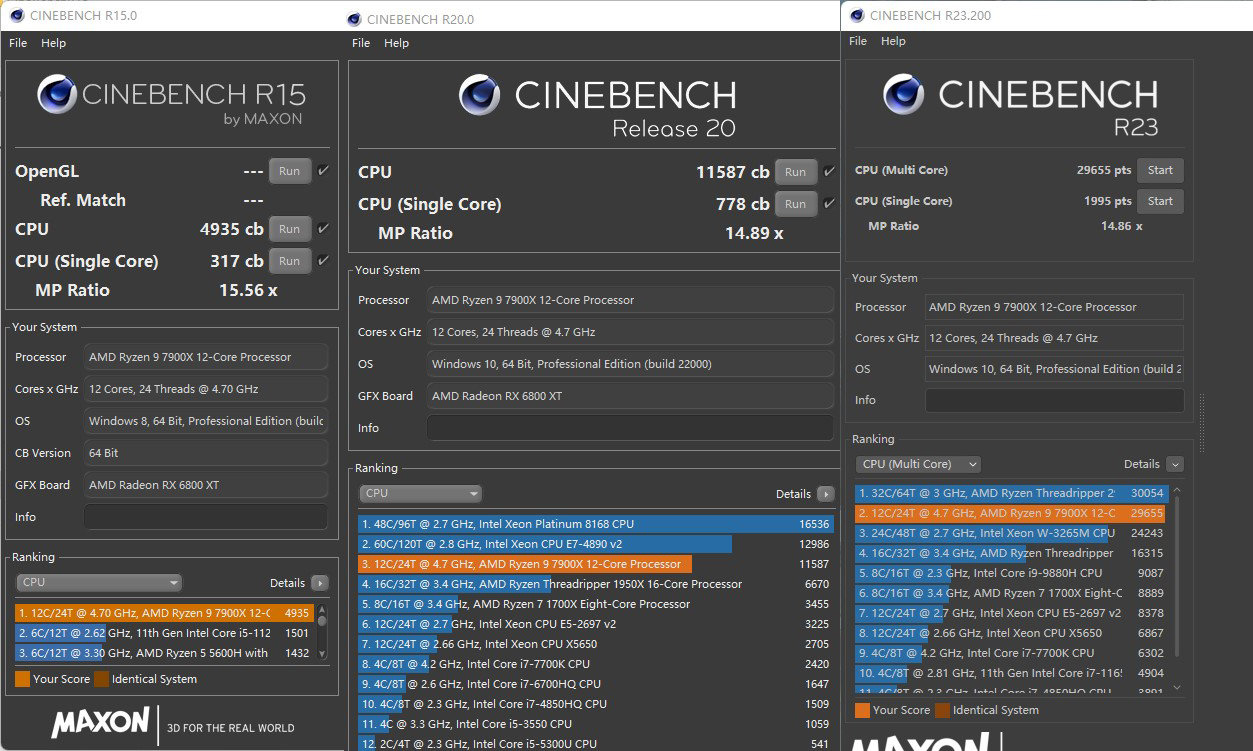Viewport: 1253px width, 751px height.
Task: Click the orange Your Score swatch in R15
Action: pos(22,679)
